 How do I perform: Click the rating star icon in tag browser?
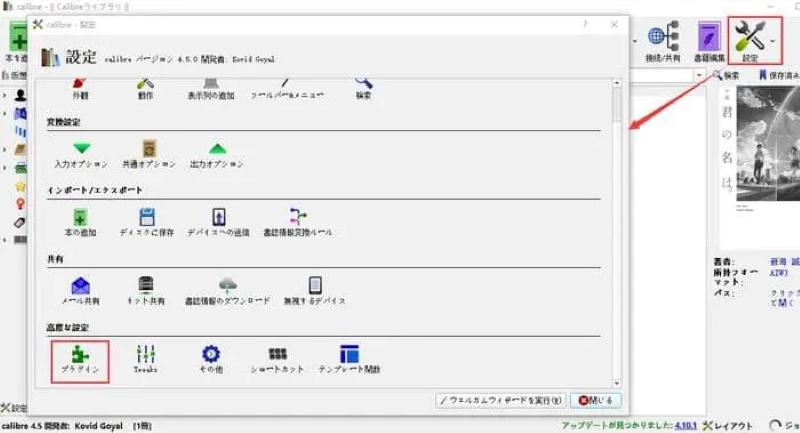coord(20,186)
